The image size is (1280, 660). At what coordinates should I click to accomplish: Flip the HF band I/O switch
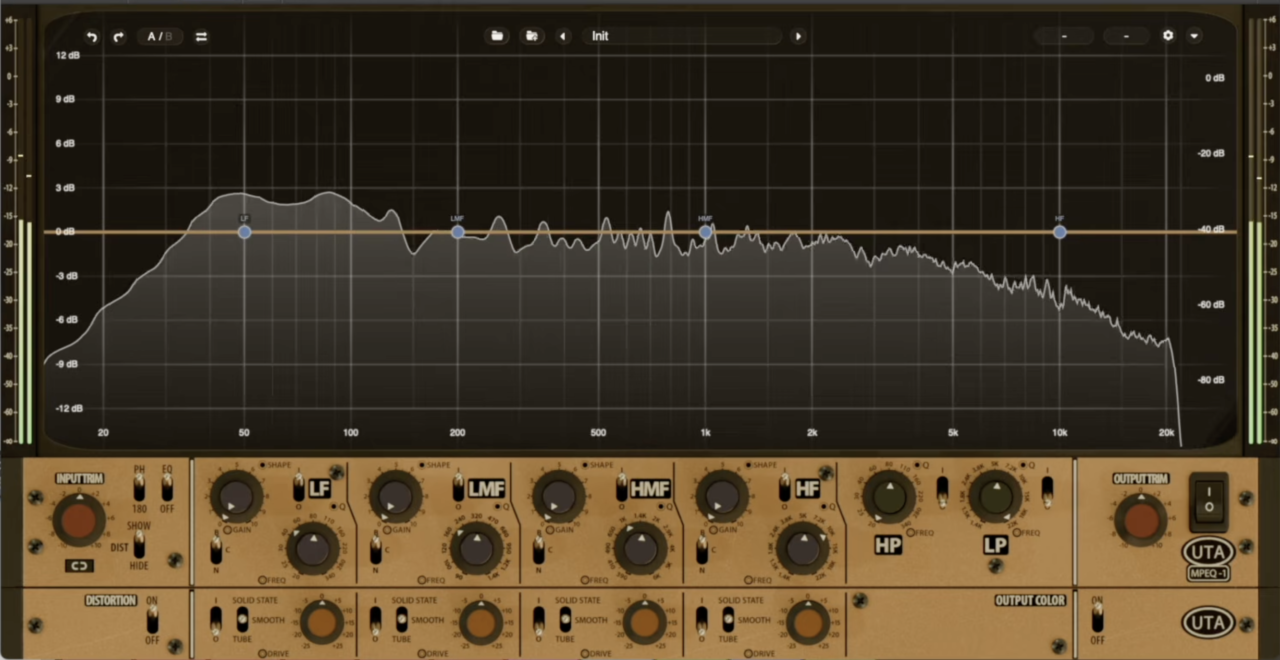(785, 488)
